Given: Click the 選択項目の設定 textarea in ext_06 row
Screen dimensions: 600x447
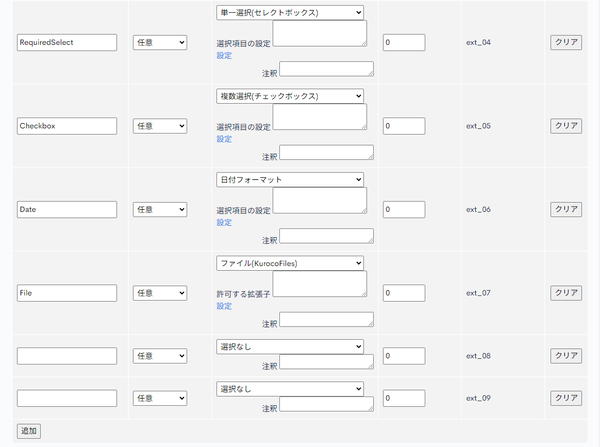Looking at the screenshot, I should coord(320,201).
